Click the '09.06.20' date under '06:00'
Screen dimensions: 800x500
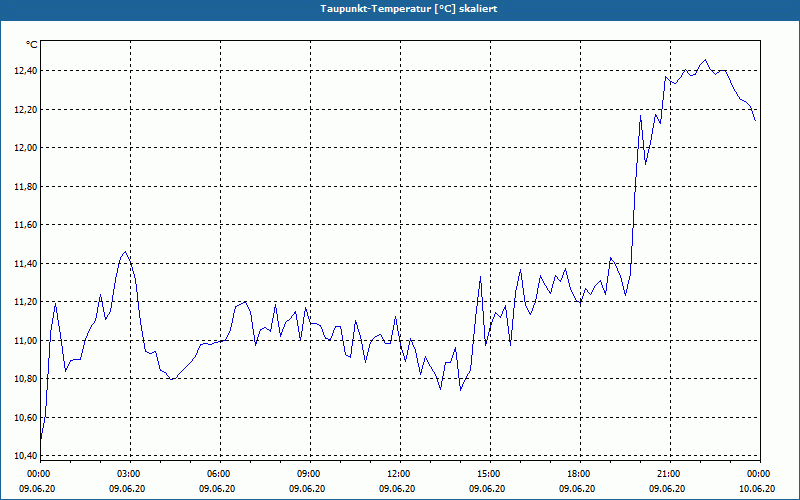tap(217, 489)
